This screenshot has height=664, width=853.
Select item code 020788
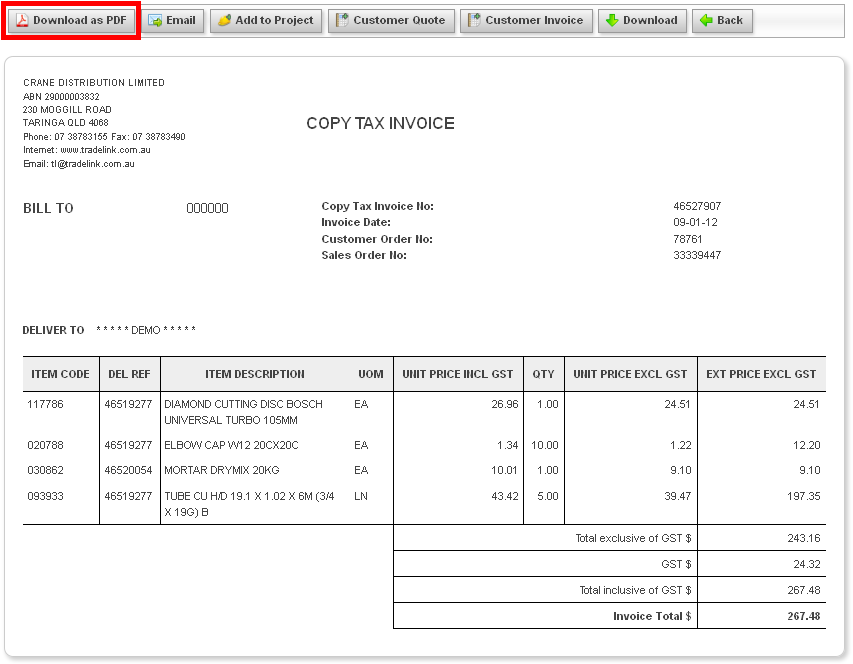click(45, 445)
